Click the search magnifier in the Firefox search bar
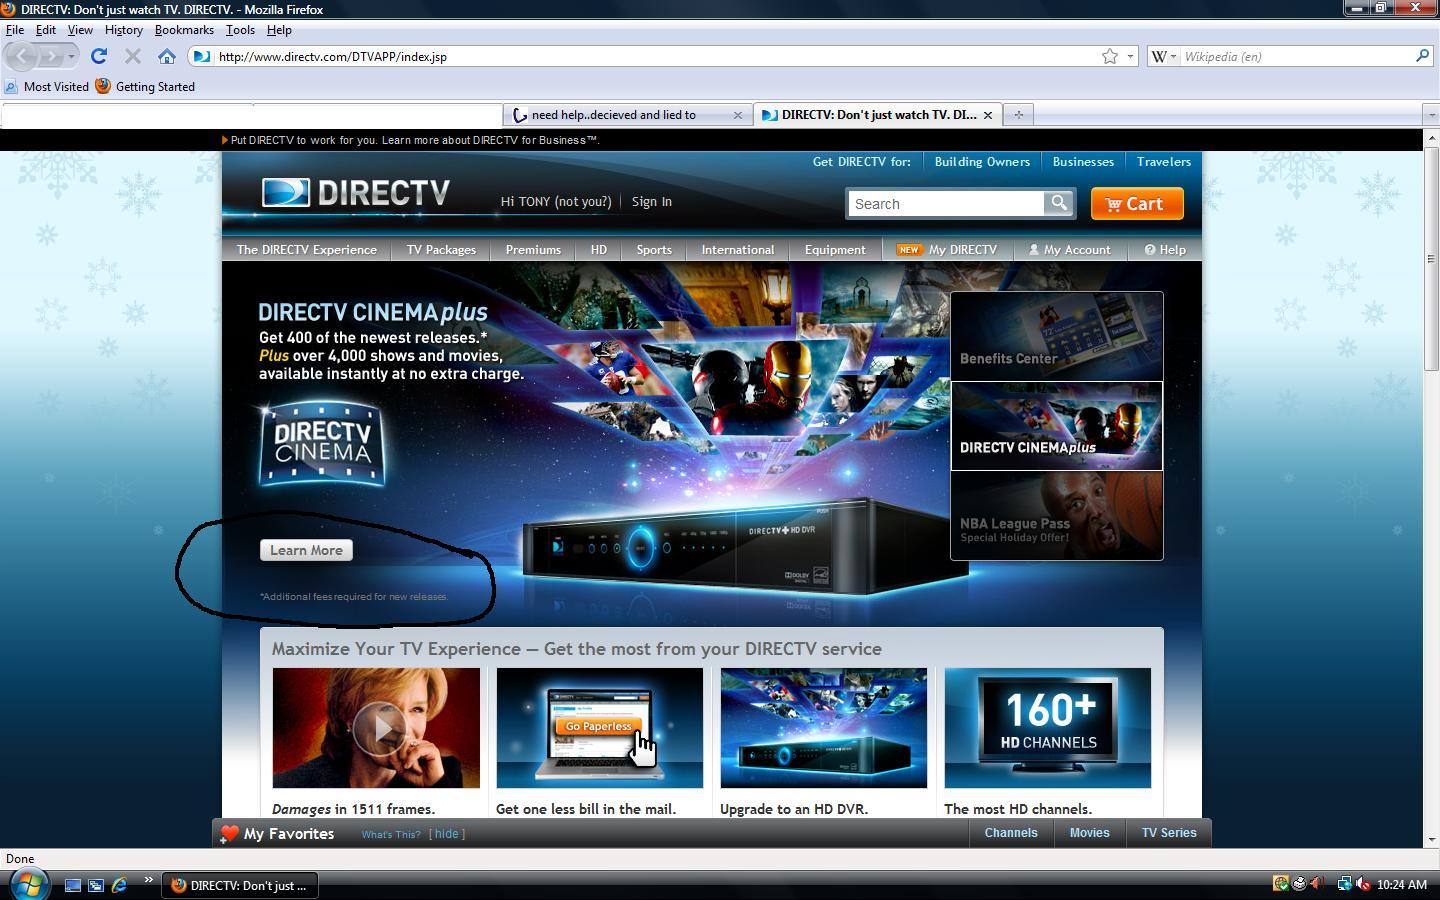 tap(1422, 56)
